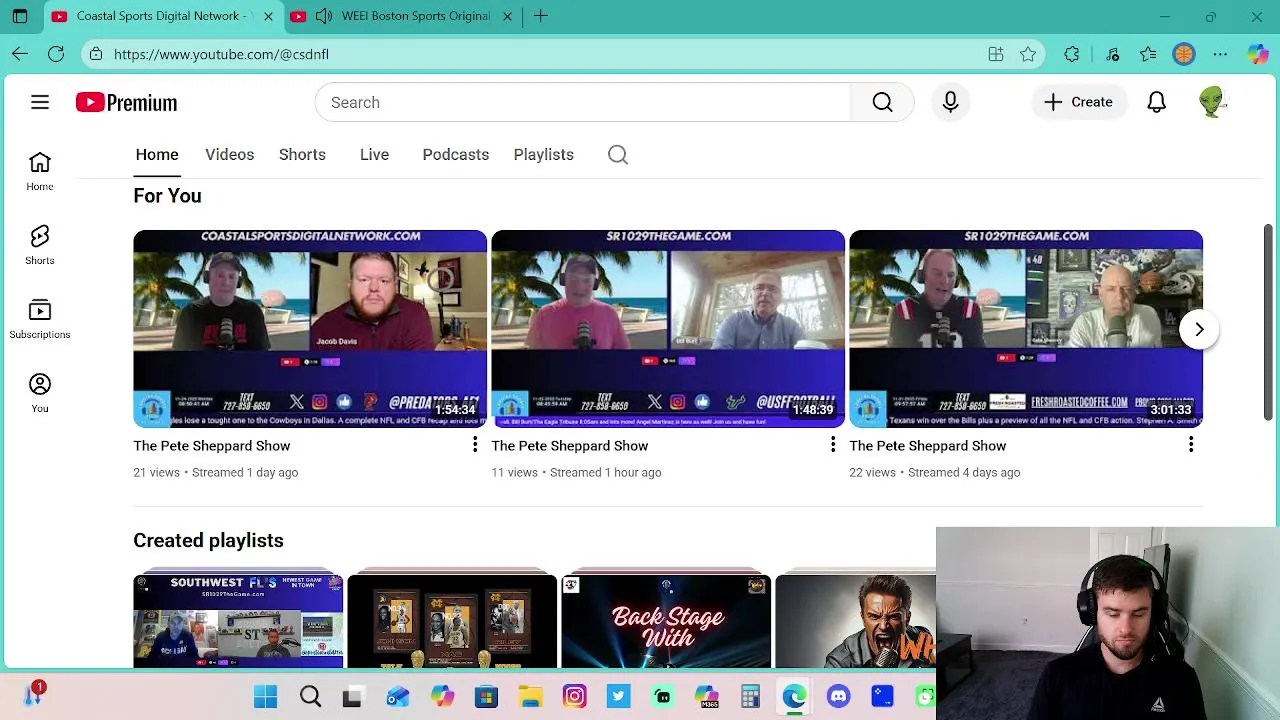Open Pete Sheppard Show title streamed 4 days ago
This screenshot has height=720, width=1280.
[x=928, y=446]
